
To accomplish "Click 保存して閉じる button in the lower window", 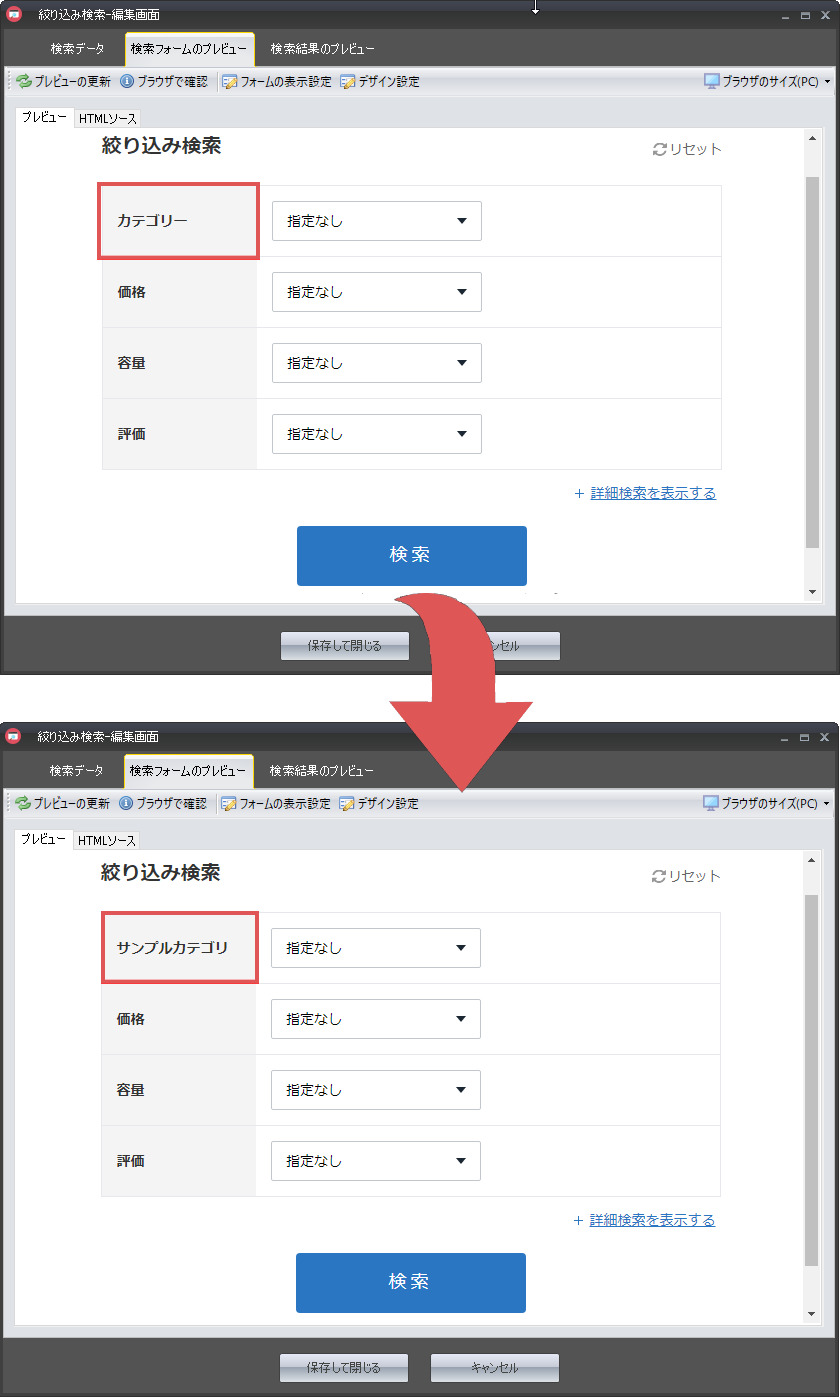I will (344, 1367).
